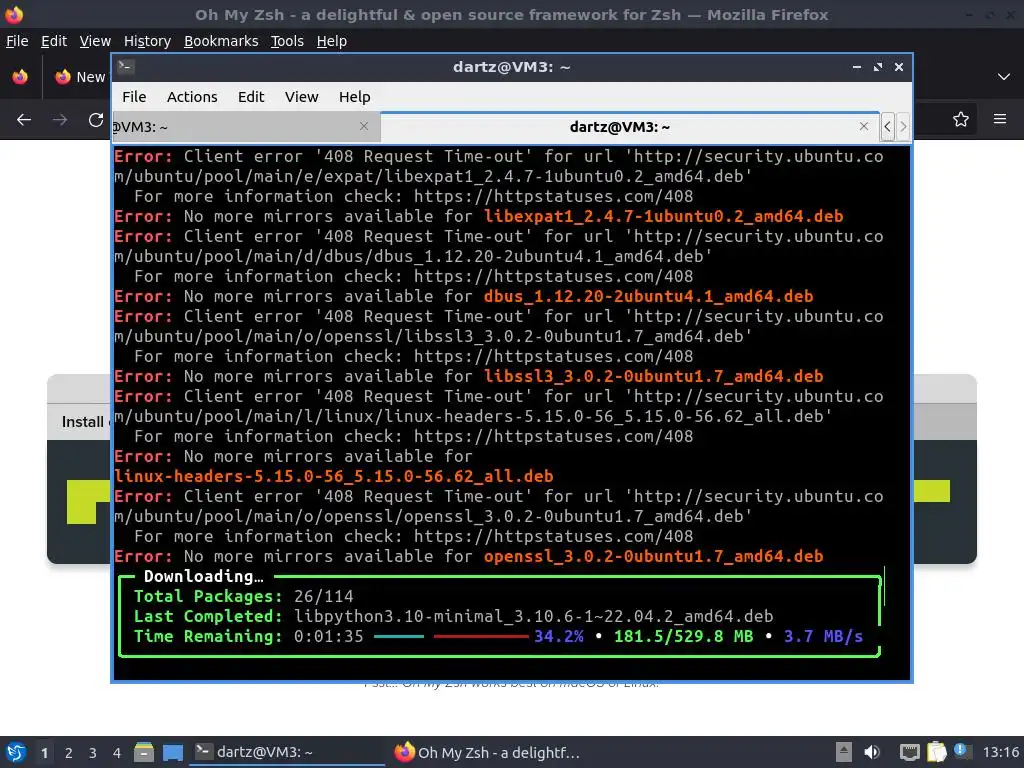Screen dimensions: 1024x768
Task: Close the active dartz@VM3: ~ tab
Action: [863, 126]
